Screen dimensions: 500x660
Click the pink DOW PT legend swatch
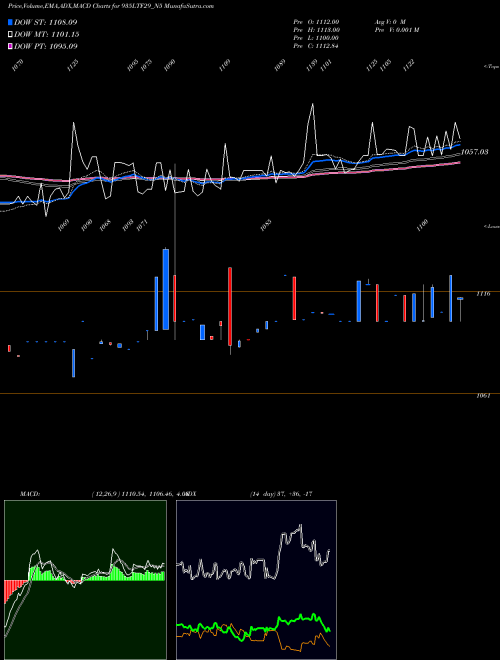10,46
